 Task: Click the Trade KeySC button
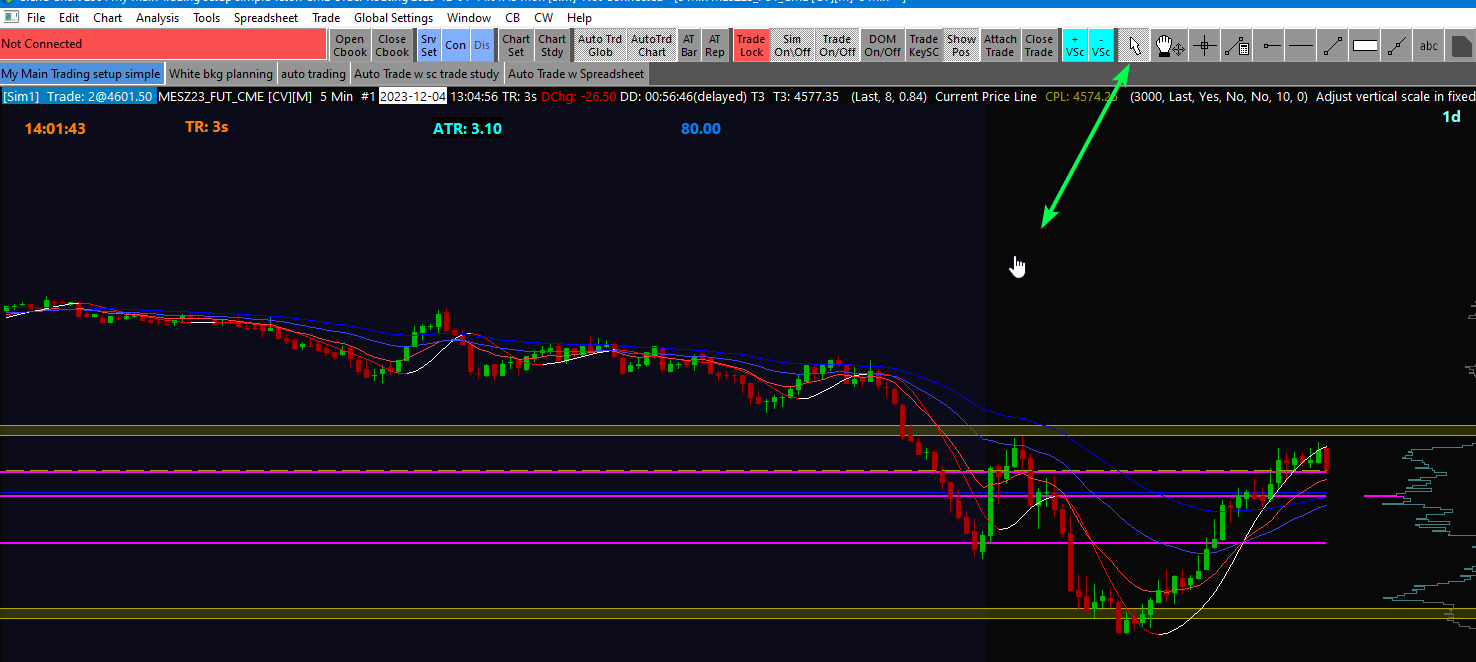(924, 45)
